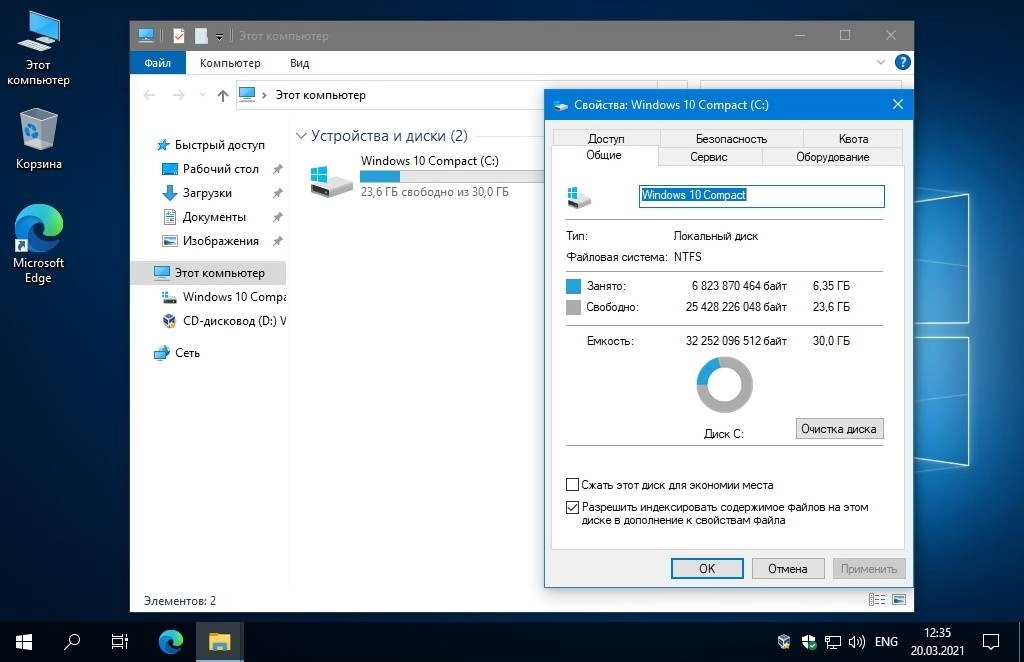Click the New folder quick access icon
1024x662 pixels.
click(x=201, y=36)
